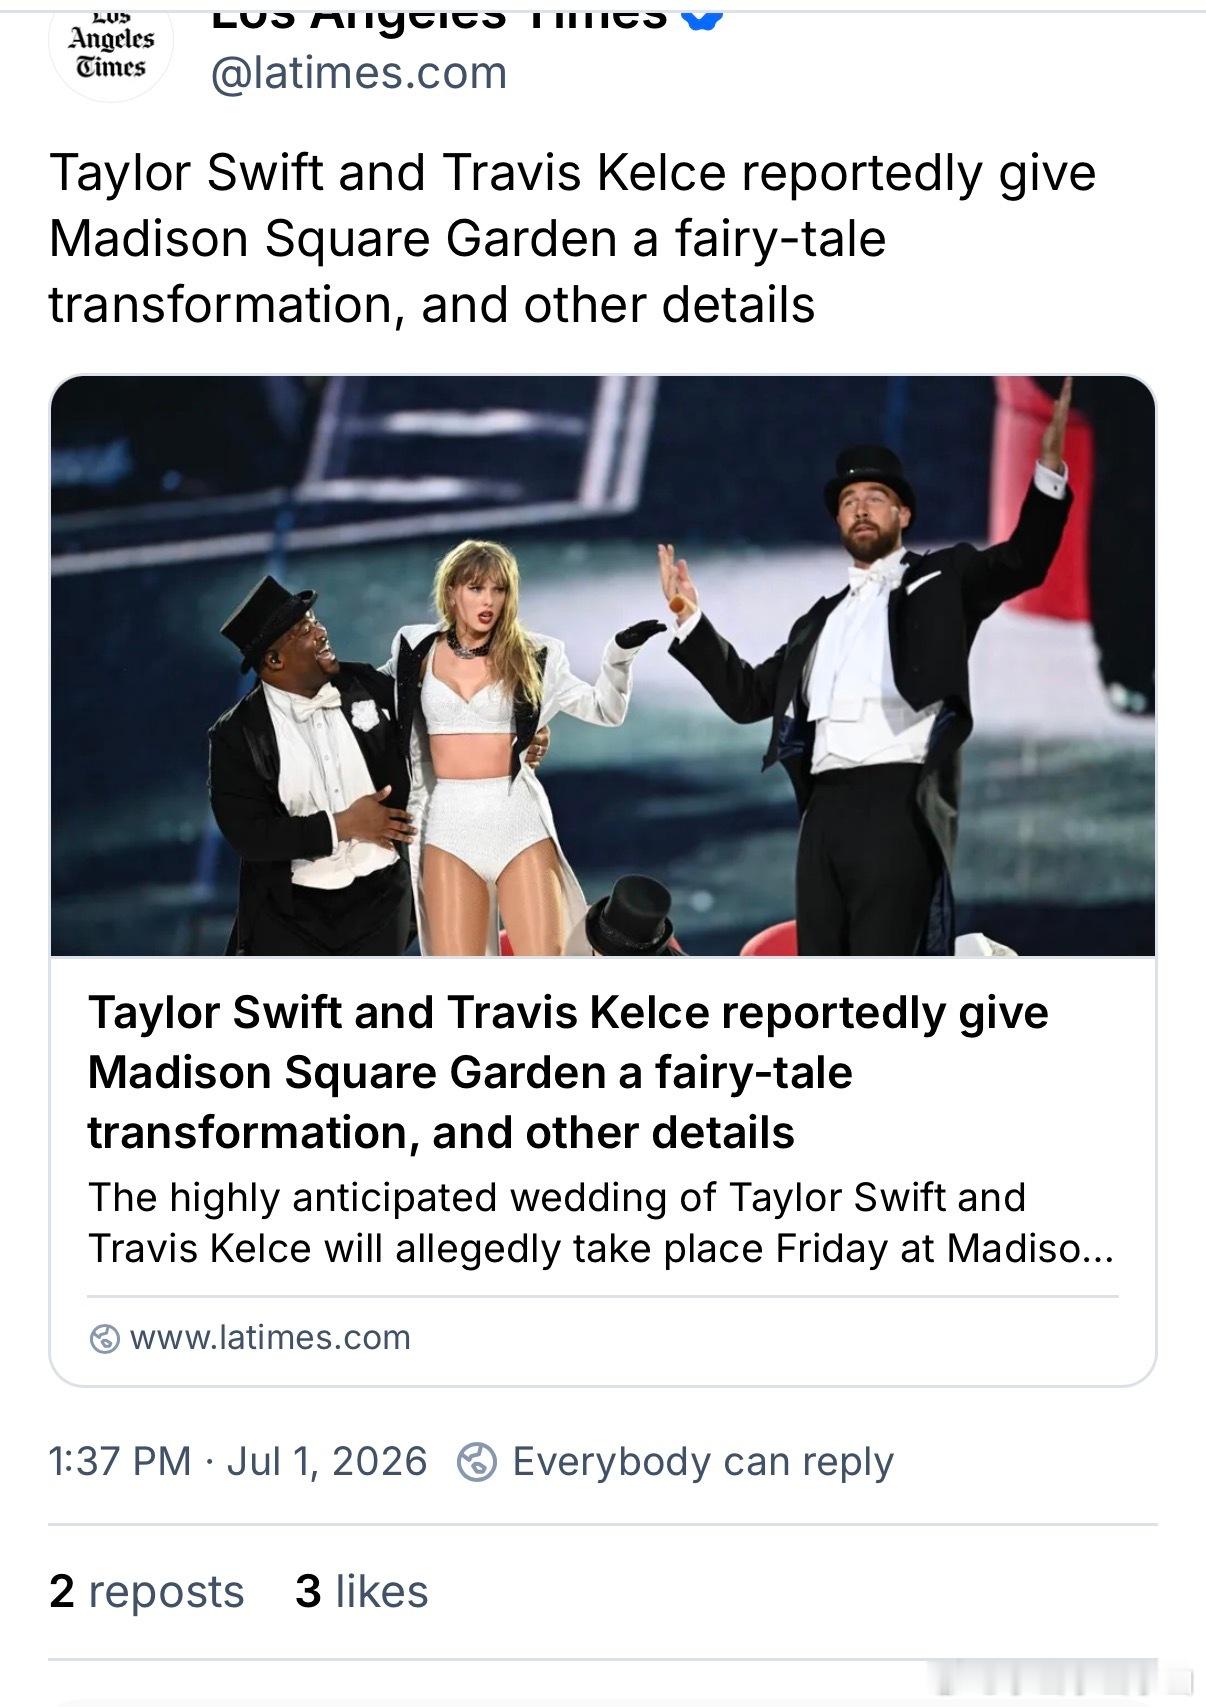Screen dimensions: 1206x1707
Task: Click the bold link card headline
Action: click(x=568, y=1072)
